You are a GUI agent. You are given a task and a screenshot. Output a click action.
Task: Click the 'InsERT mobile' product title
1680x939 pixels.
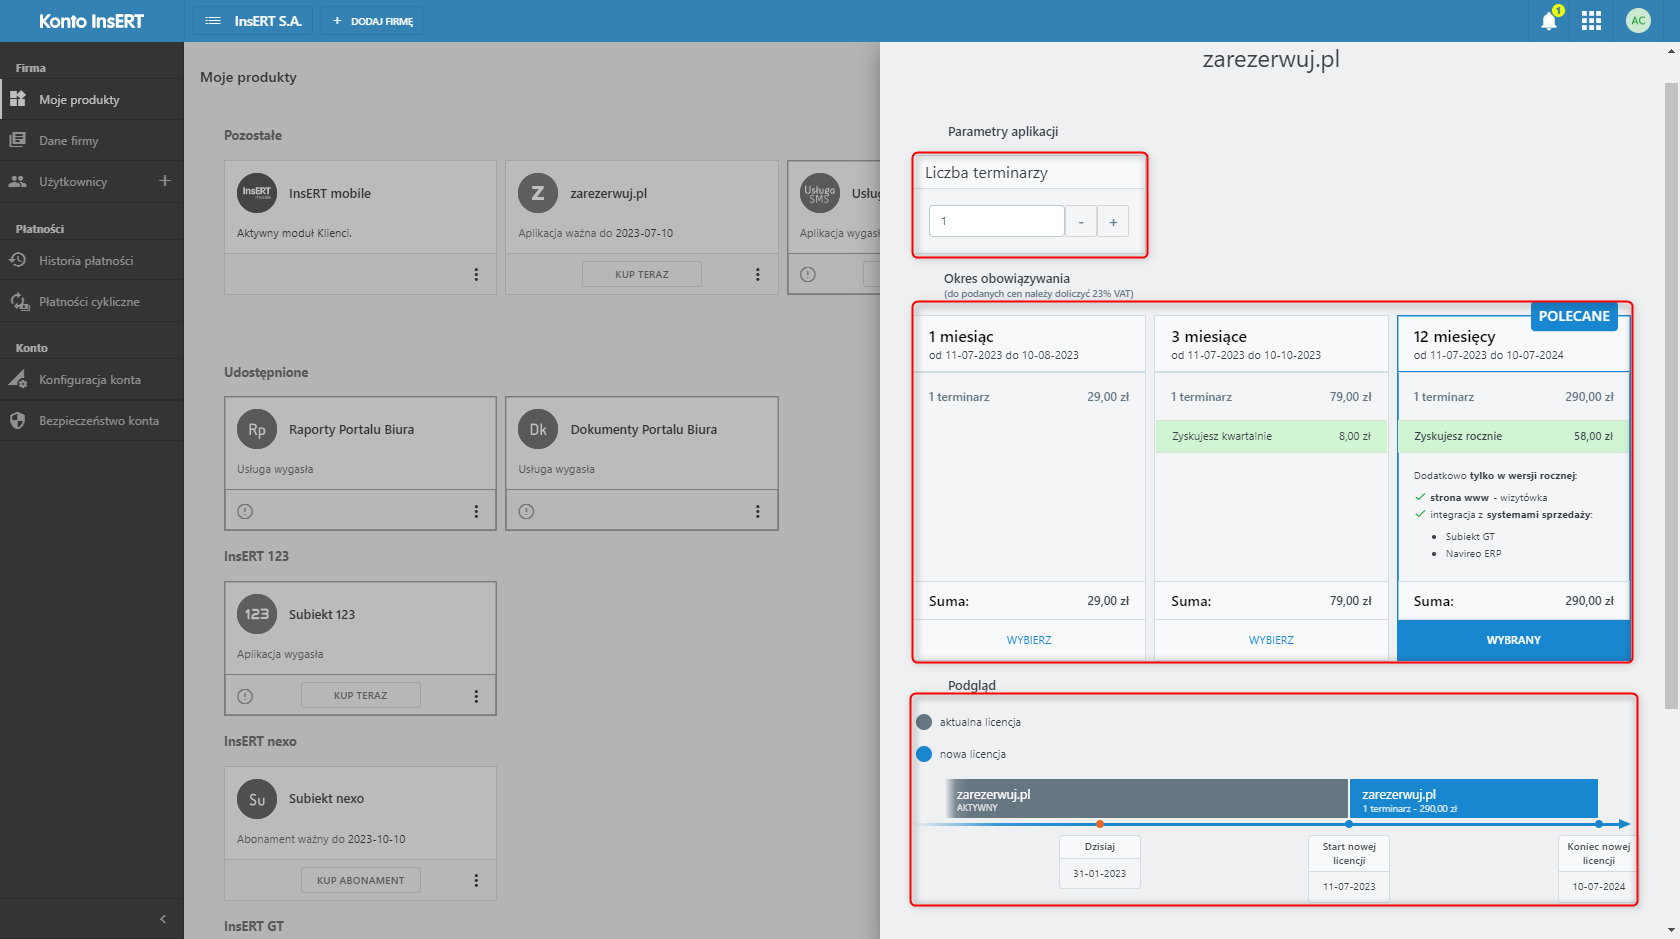(330, 194)
